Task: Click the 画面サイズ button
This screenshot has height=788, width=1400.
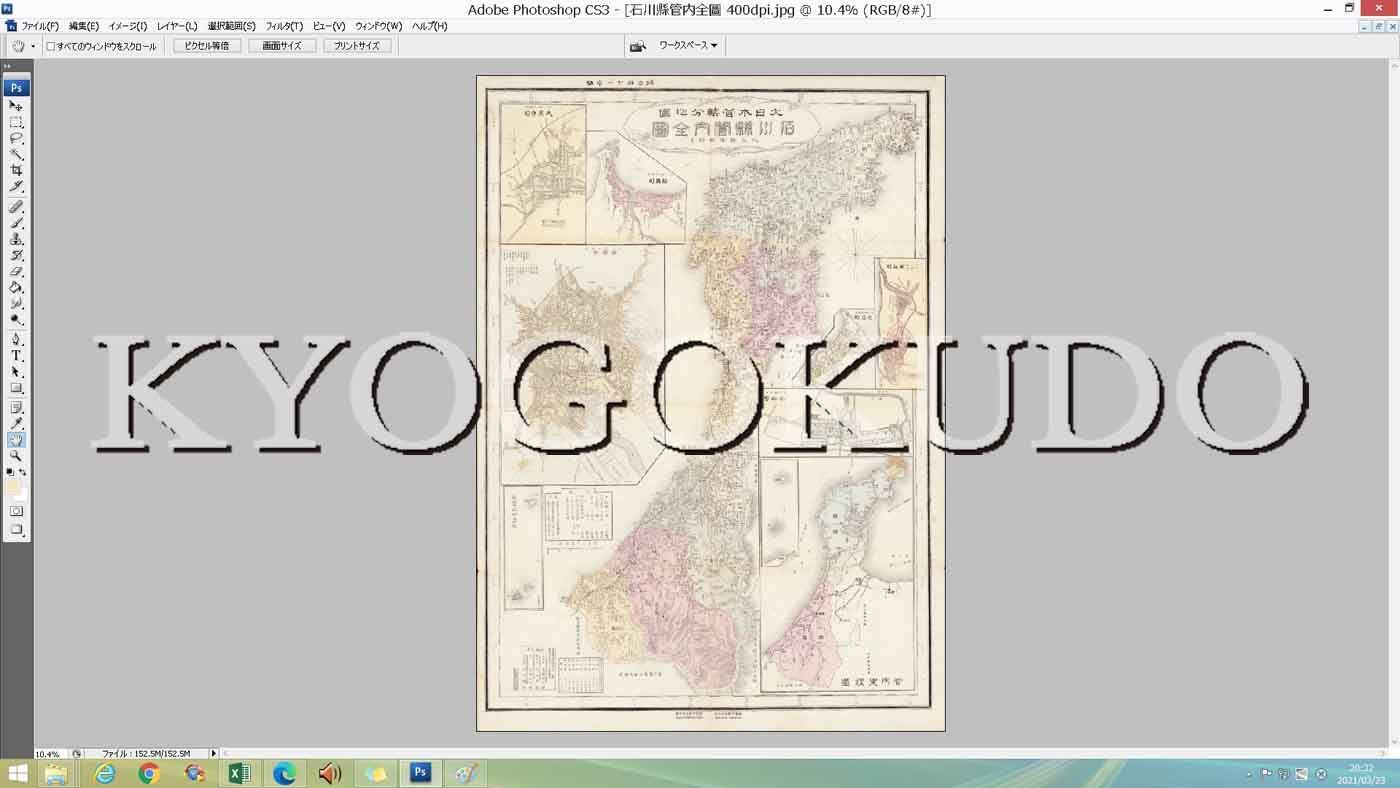Action: click(282, 46)
